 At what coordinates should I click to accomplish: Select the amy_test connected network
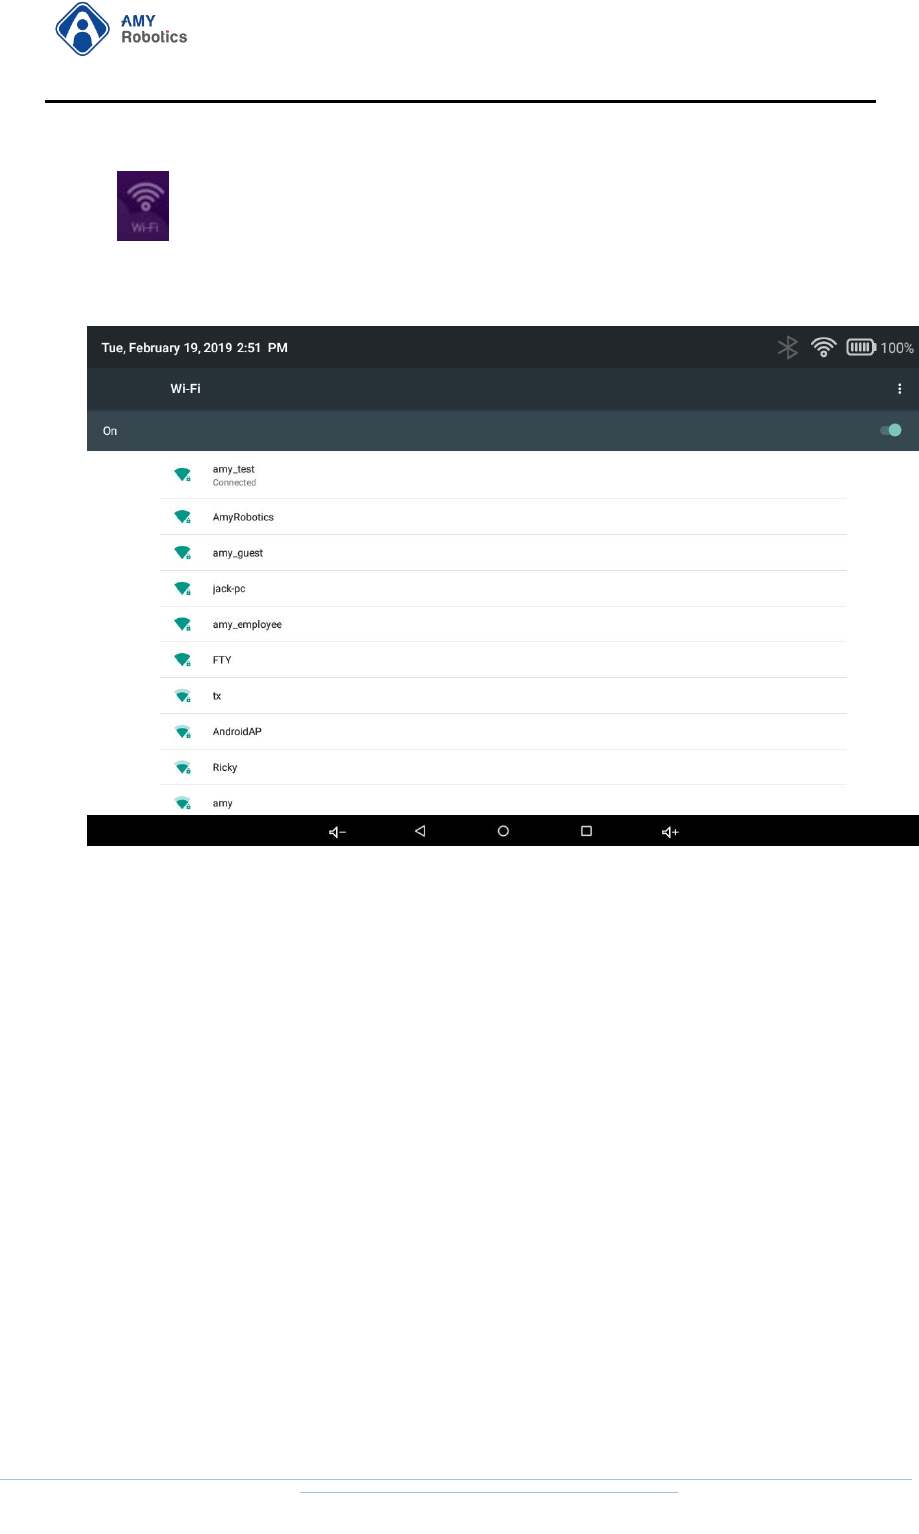[x=503, y=475]
